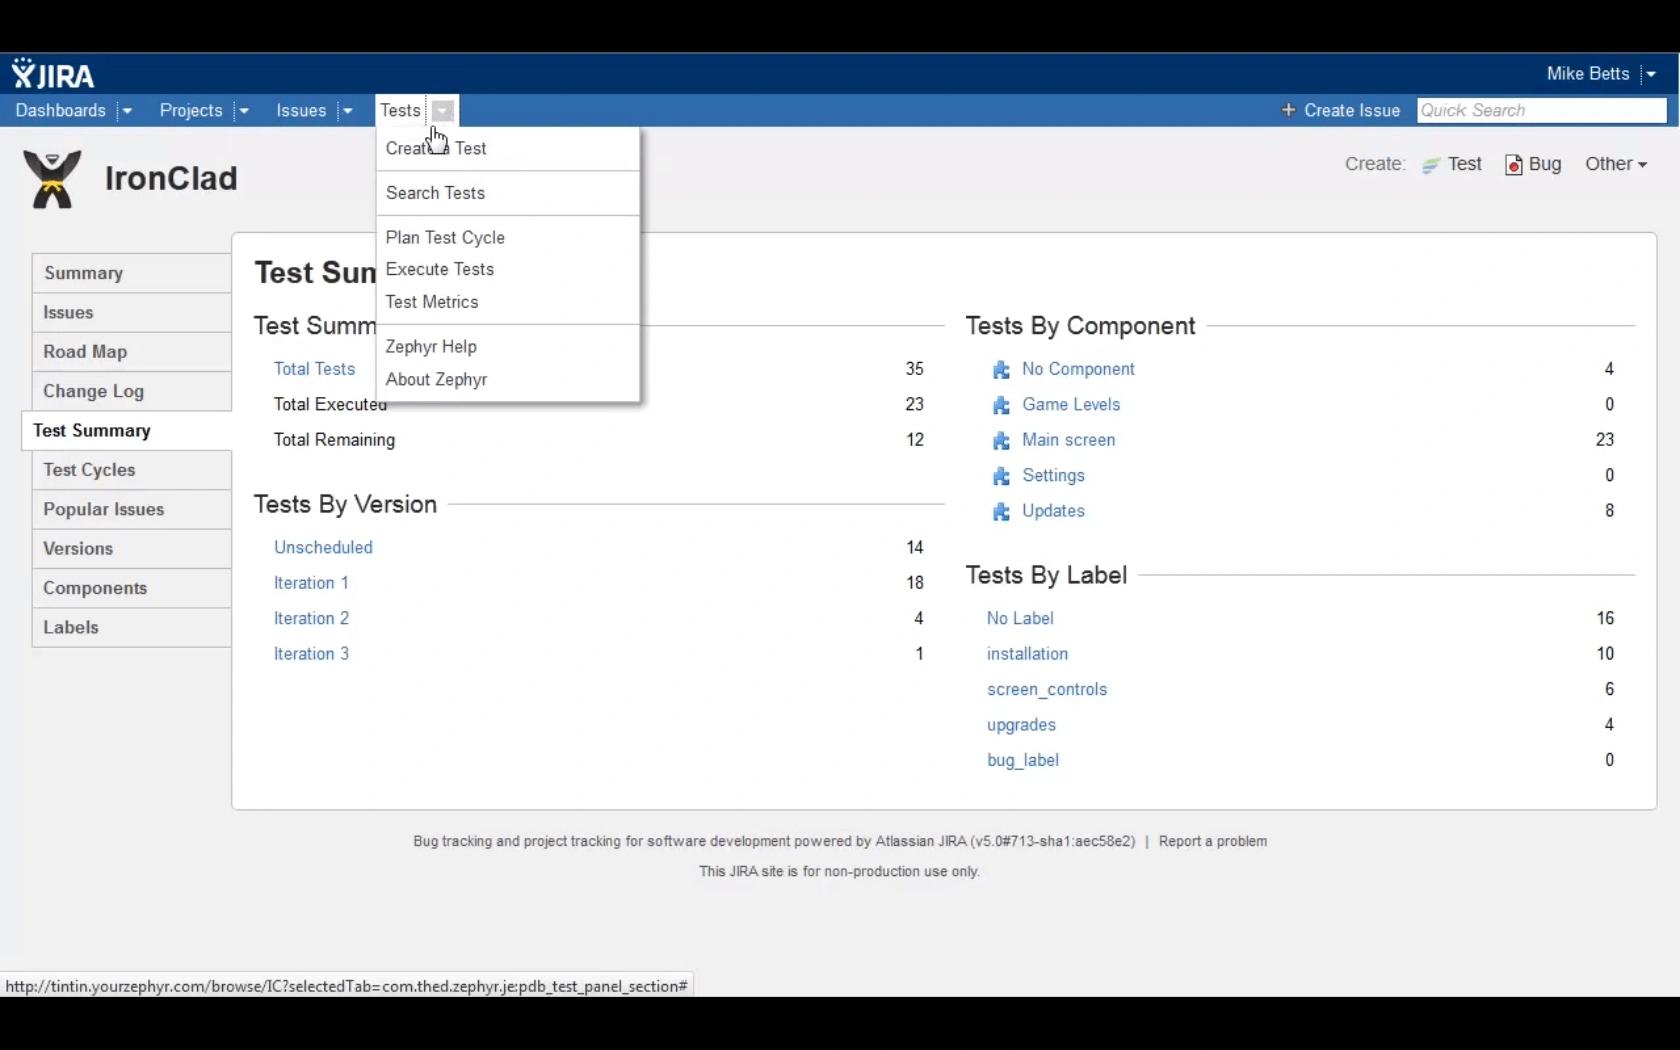1680x1050 pixels.
Task: Click the Total Remaining label text
Action: (x=334, y=440)
